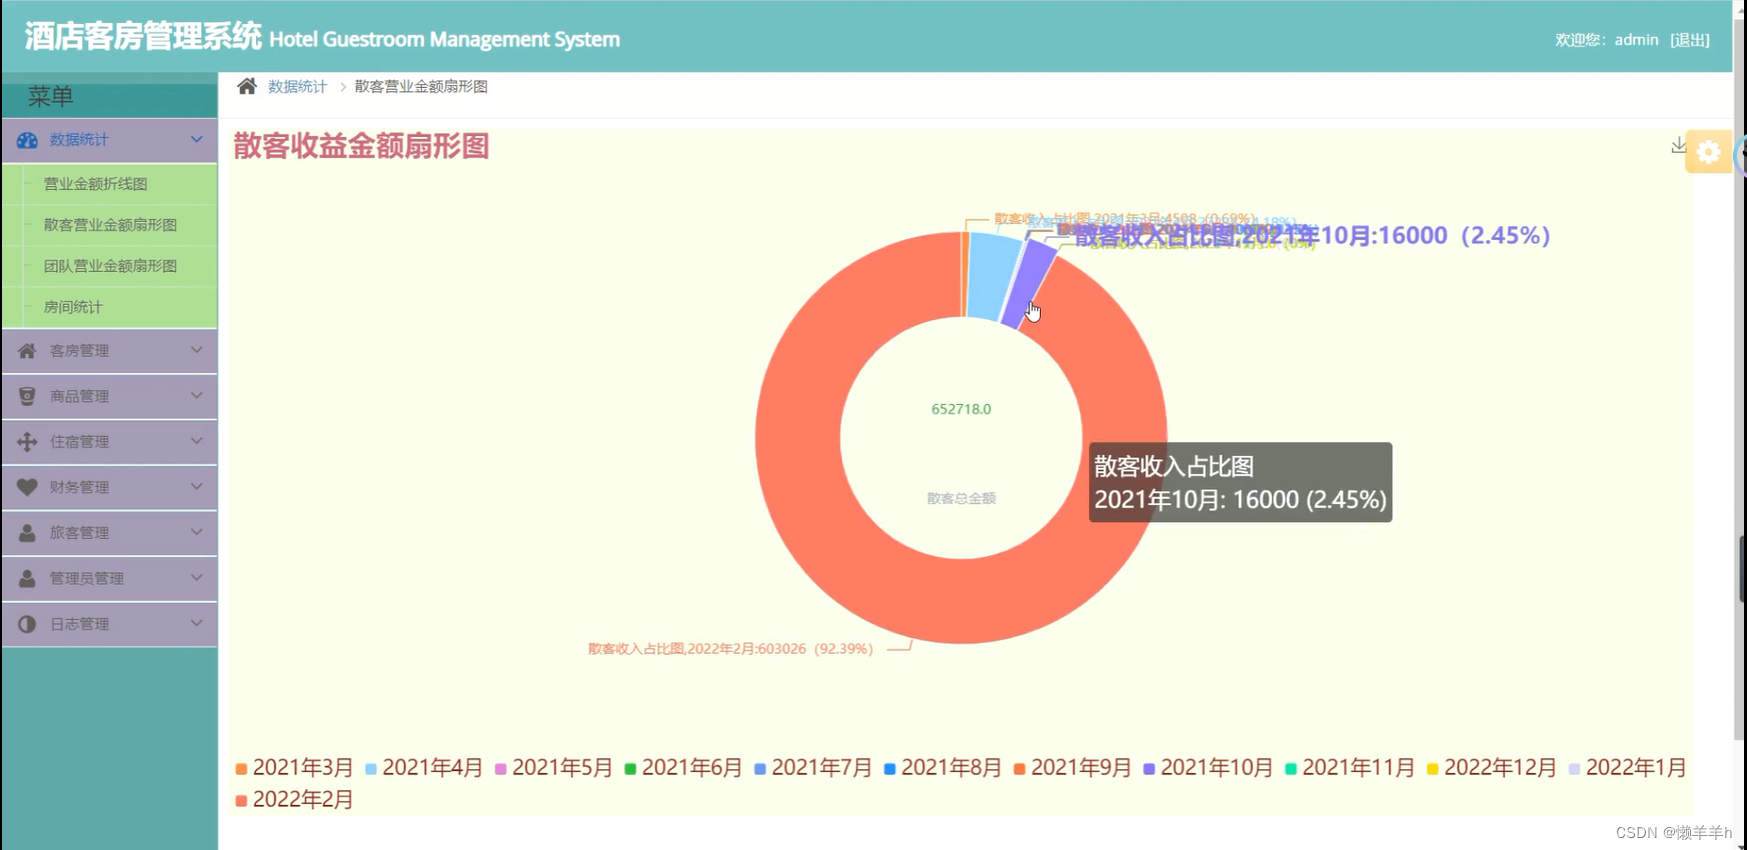1747x850 pixels.
Task: Toggle 2022年12月 legend item
Action: pos(1492,768)
